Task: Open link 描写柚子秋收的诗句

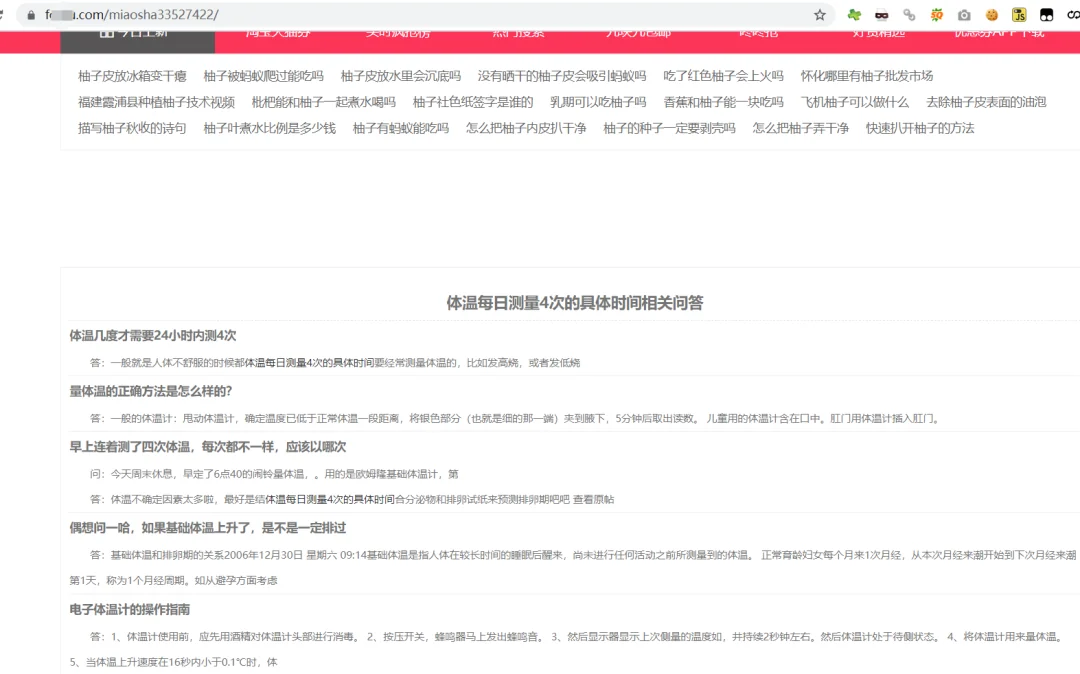Action: click(132, 128)
